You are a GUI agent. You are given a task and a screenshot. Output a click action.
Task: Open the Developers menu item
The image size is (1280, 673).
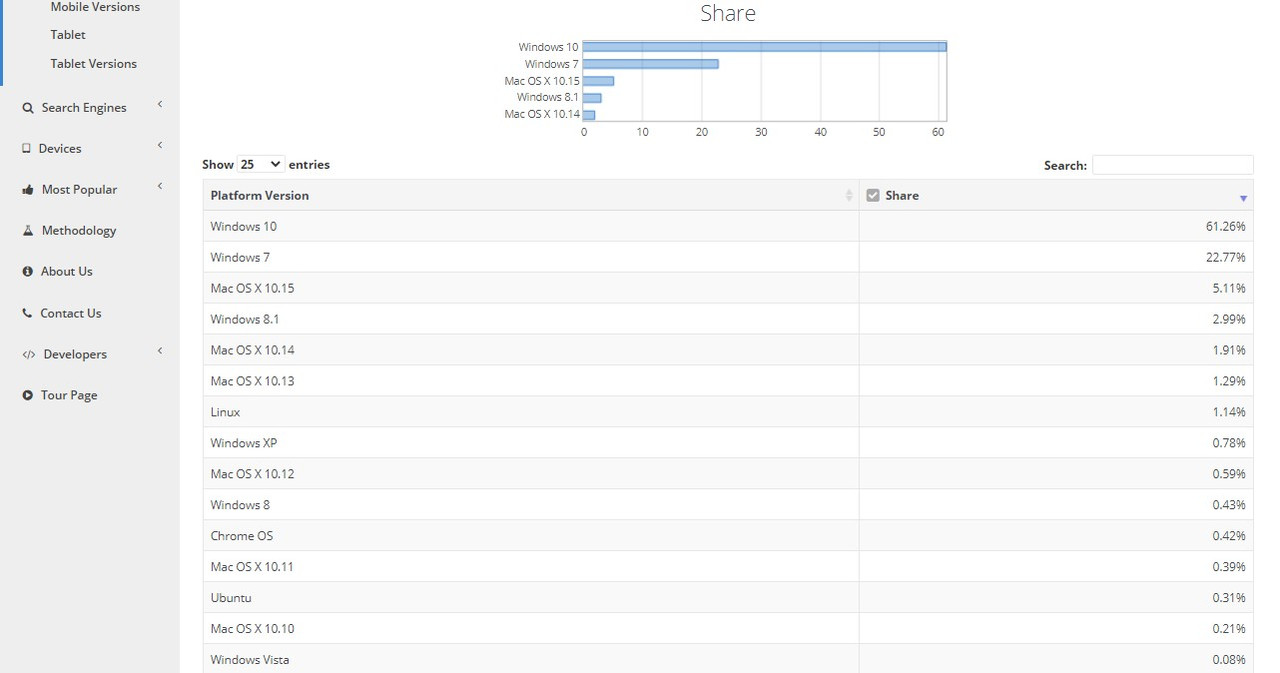pyautogui.click(x=75, y=354)
